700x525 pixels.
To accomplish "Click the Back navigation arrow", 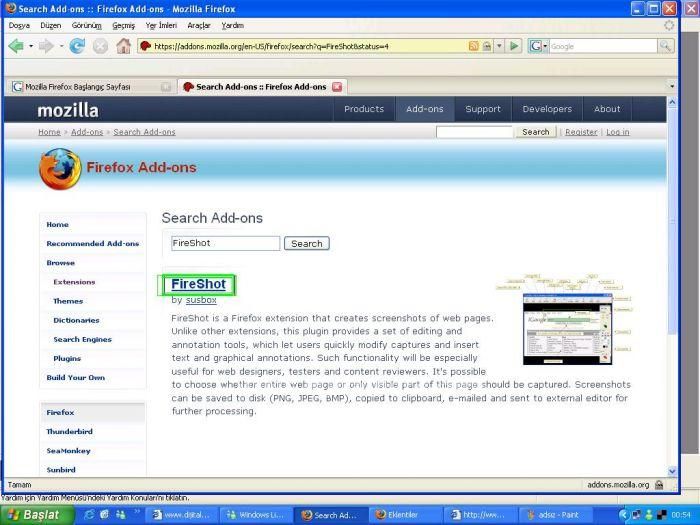I will [16, 46].
